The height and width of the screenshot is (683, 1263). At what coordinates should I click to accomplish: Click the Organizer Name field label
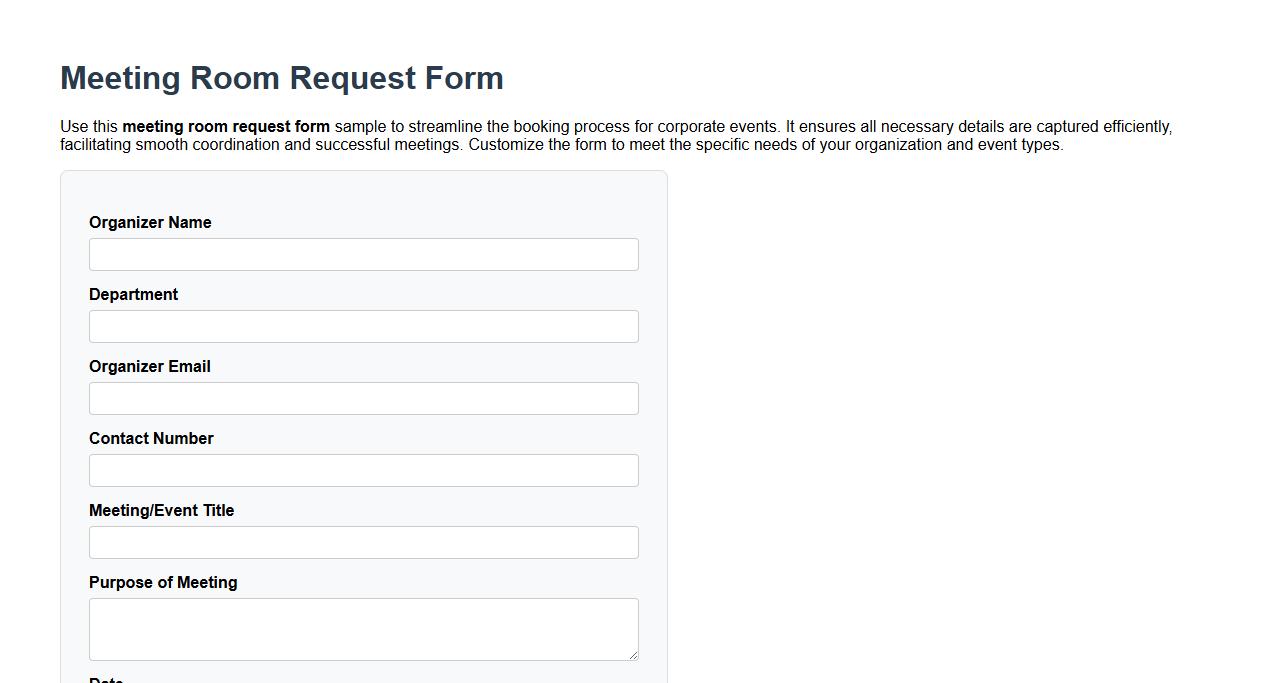coord(150,222)
